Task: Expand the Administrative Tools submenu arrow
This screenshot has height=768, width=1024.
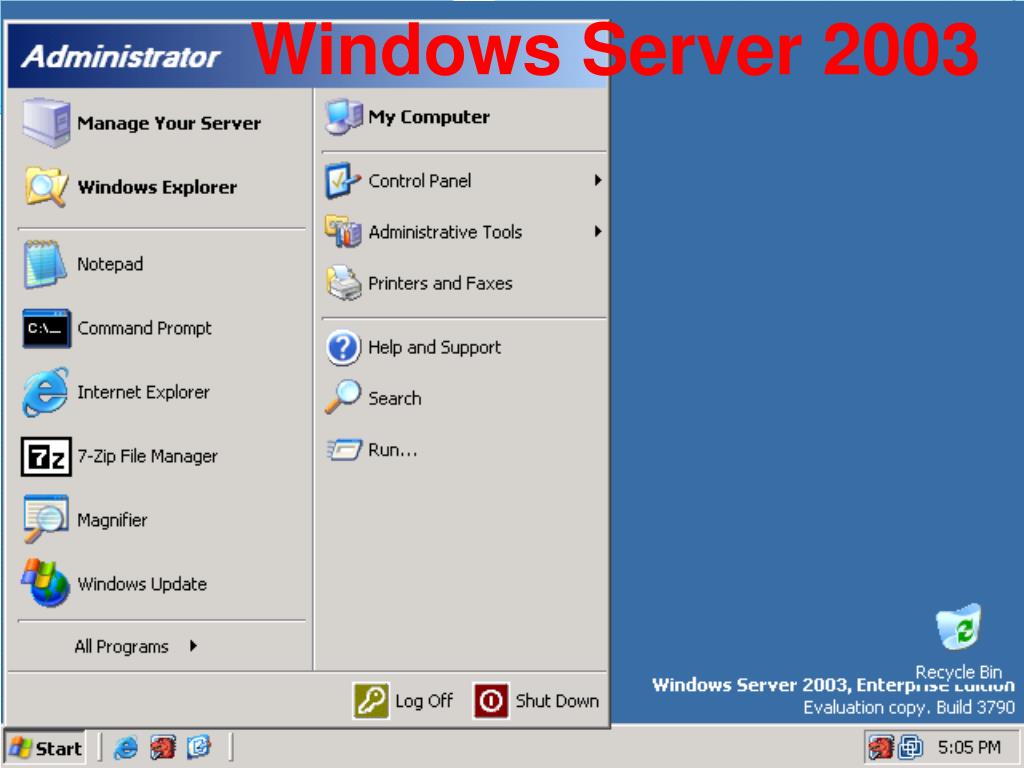Action: coord(598,231)
